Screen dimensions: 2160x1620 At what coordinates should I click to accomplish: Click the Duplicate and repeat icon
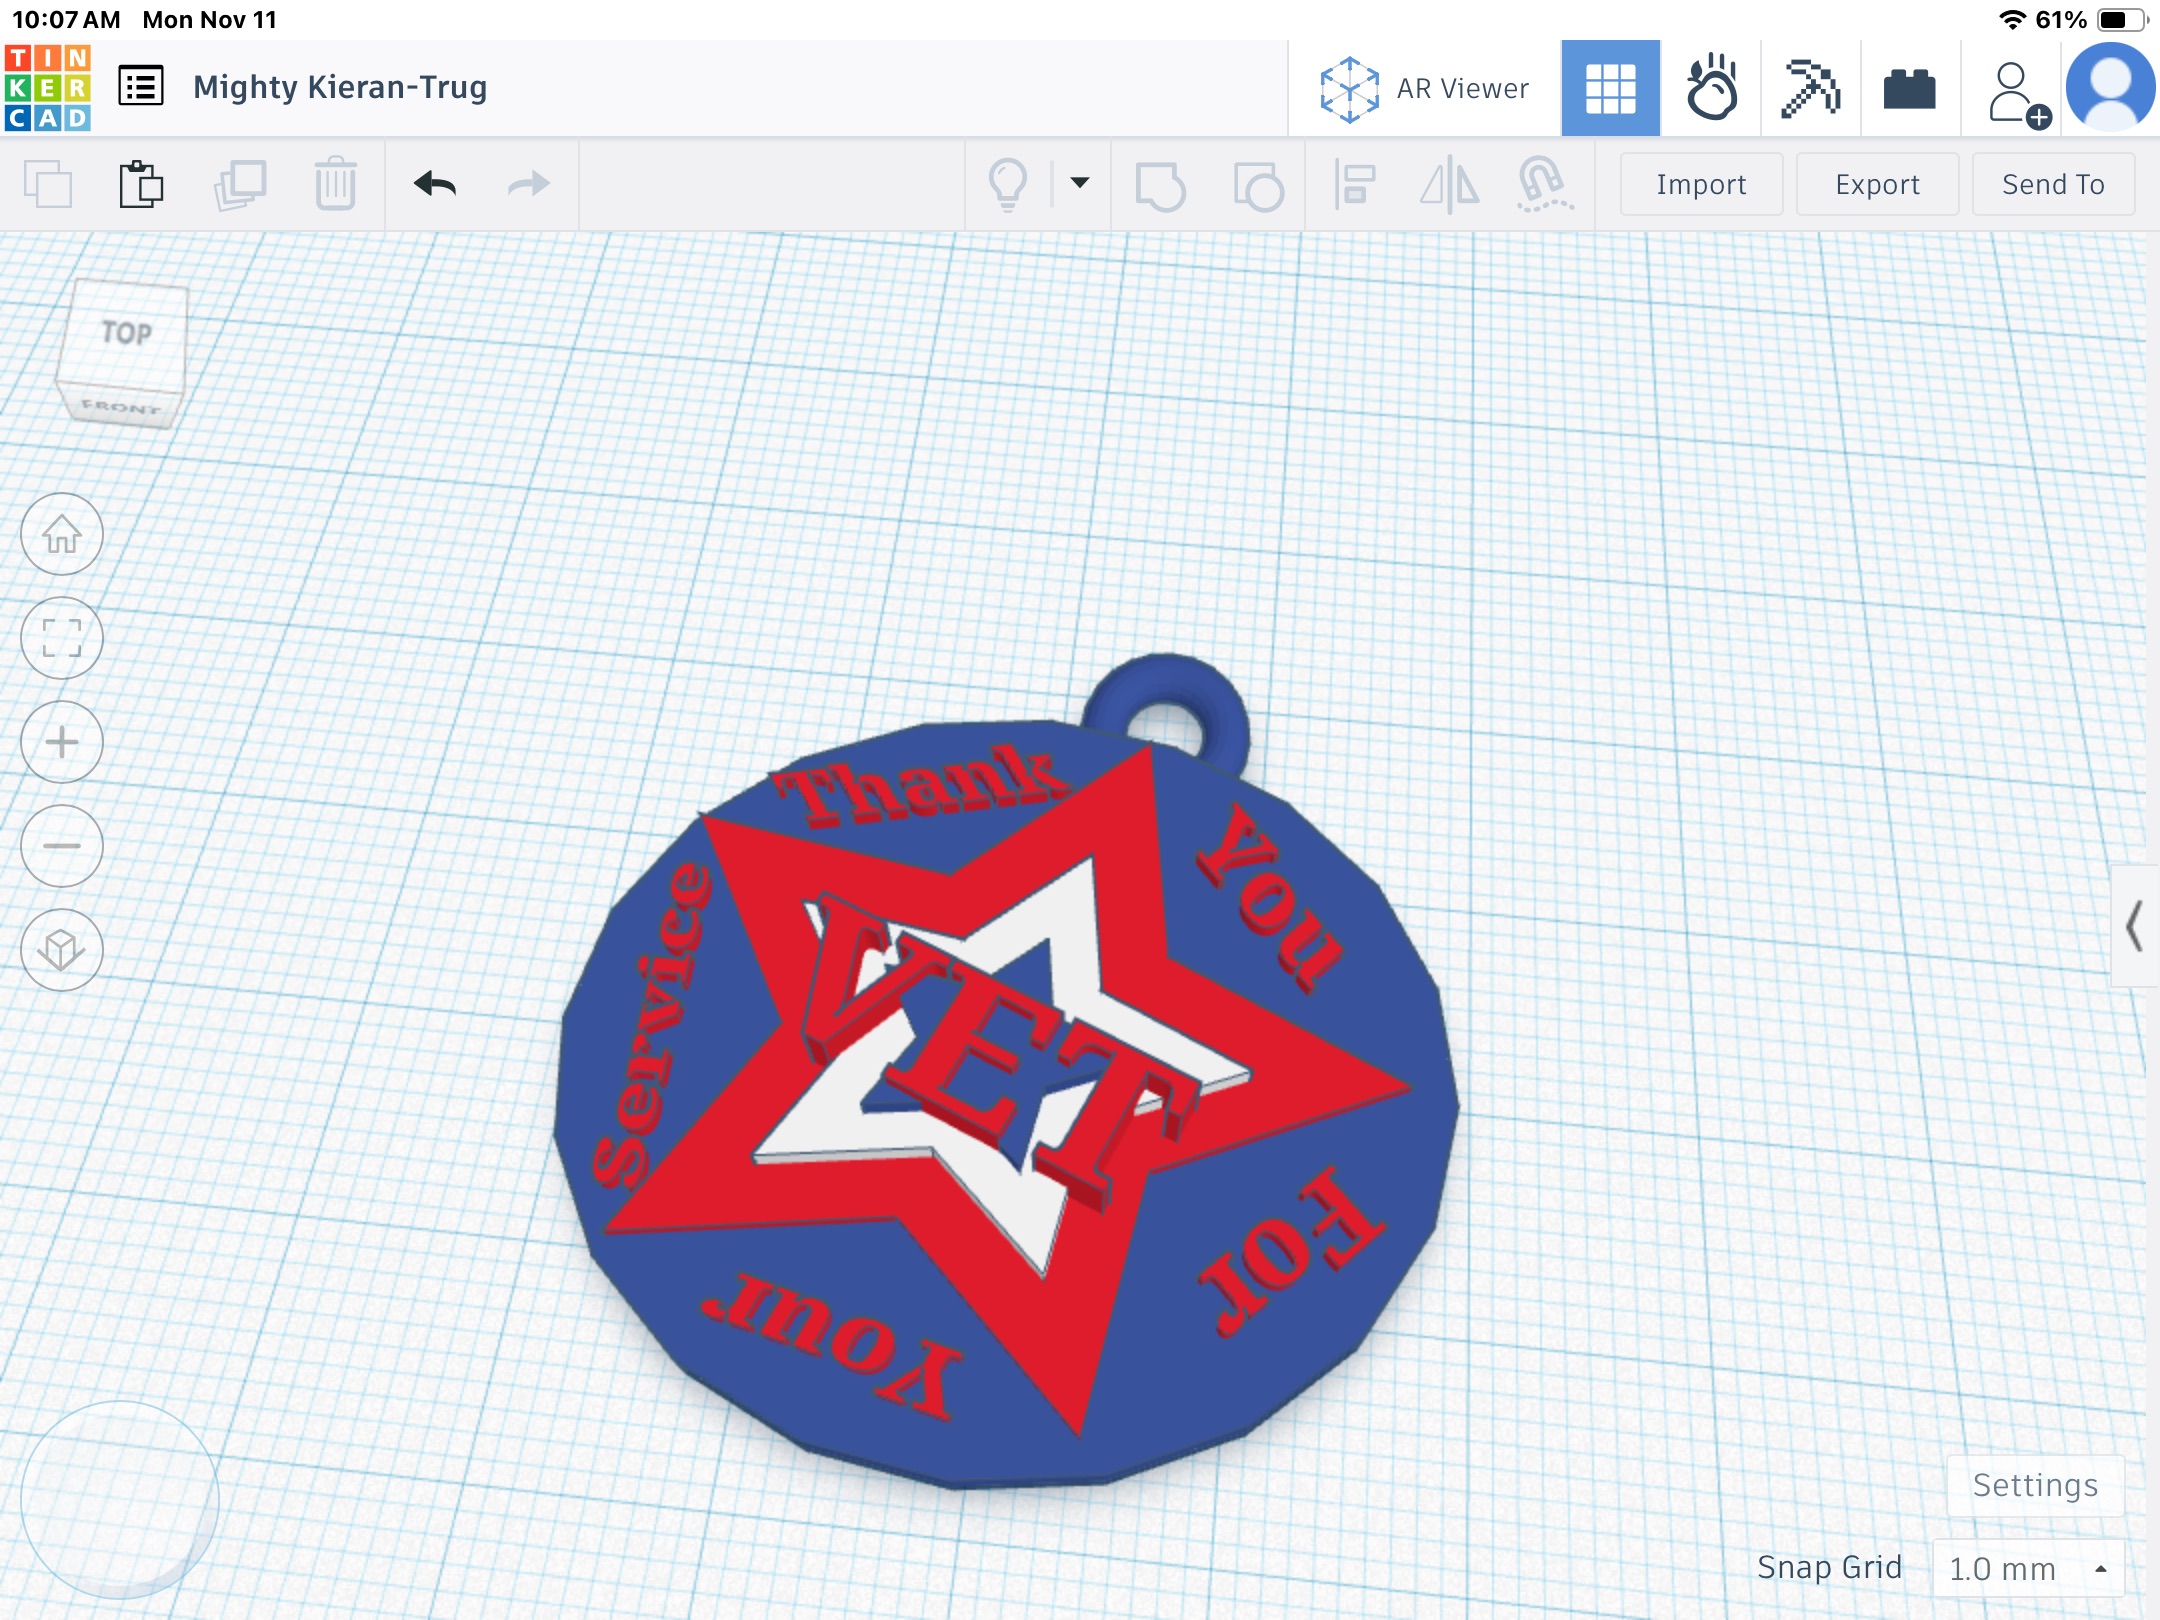tap(240, 184)
